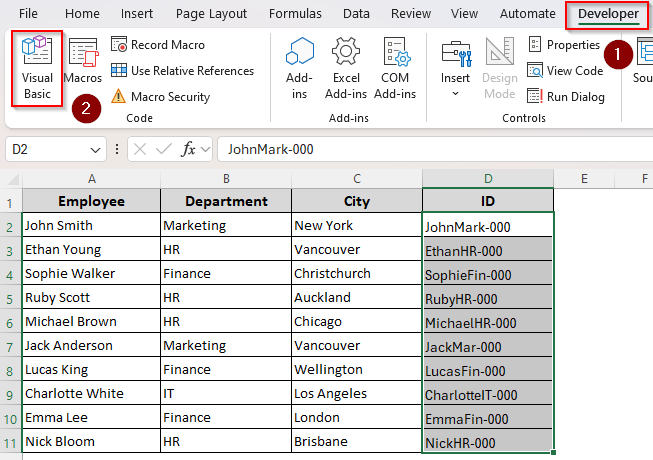Select row 5 header

click(x=10, y=299)
